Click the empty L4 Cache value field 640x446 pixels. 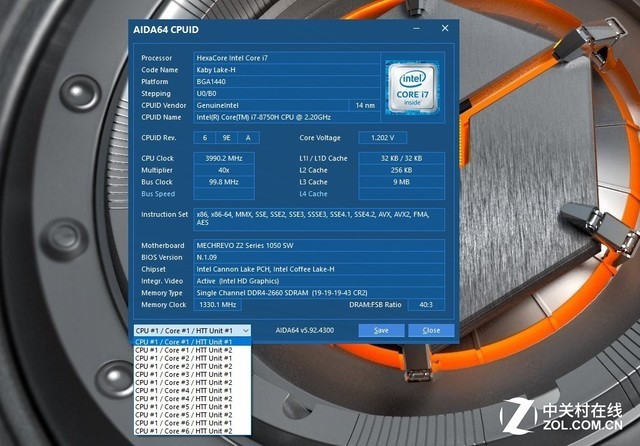click(401, 194)
